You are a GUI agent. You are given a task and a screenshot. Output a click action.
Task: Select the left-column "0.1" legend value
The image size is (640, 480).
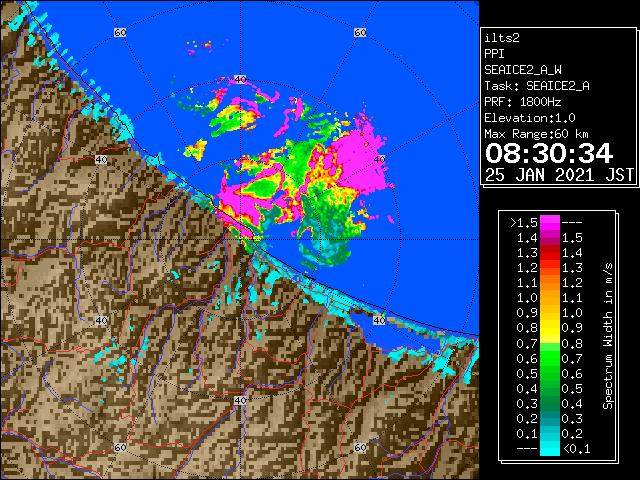point(527,434)
